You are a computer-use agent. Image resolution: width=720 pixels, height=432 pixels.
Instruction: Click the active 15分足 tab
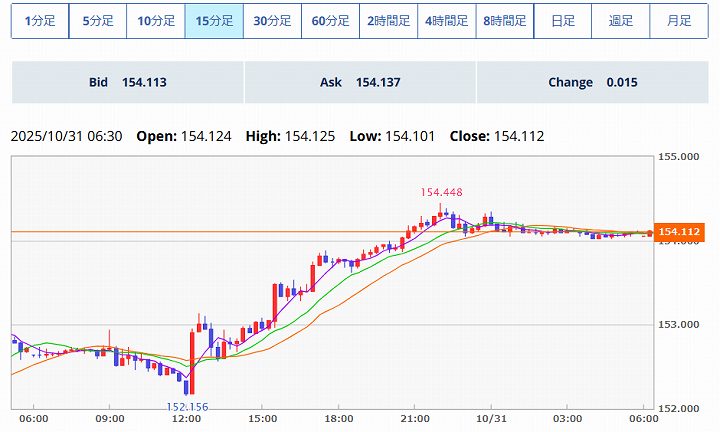[214, 20]
